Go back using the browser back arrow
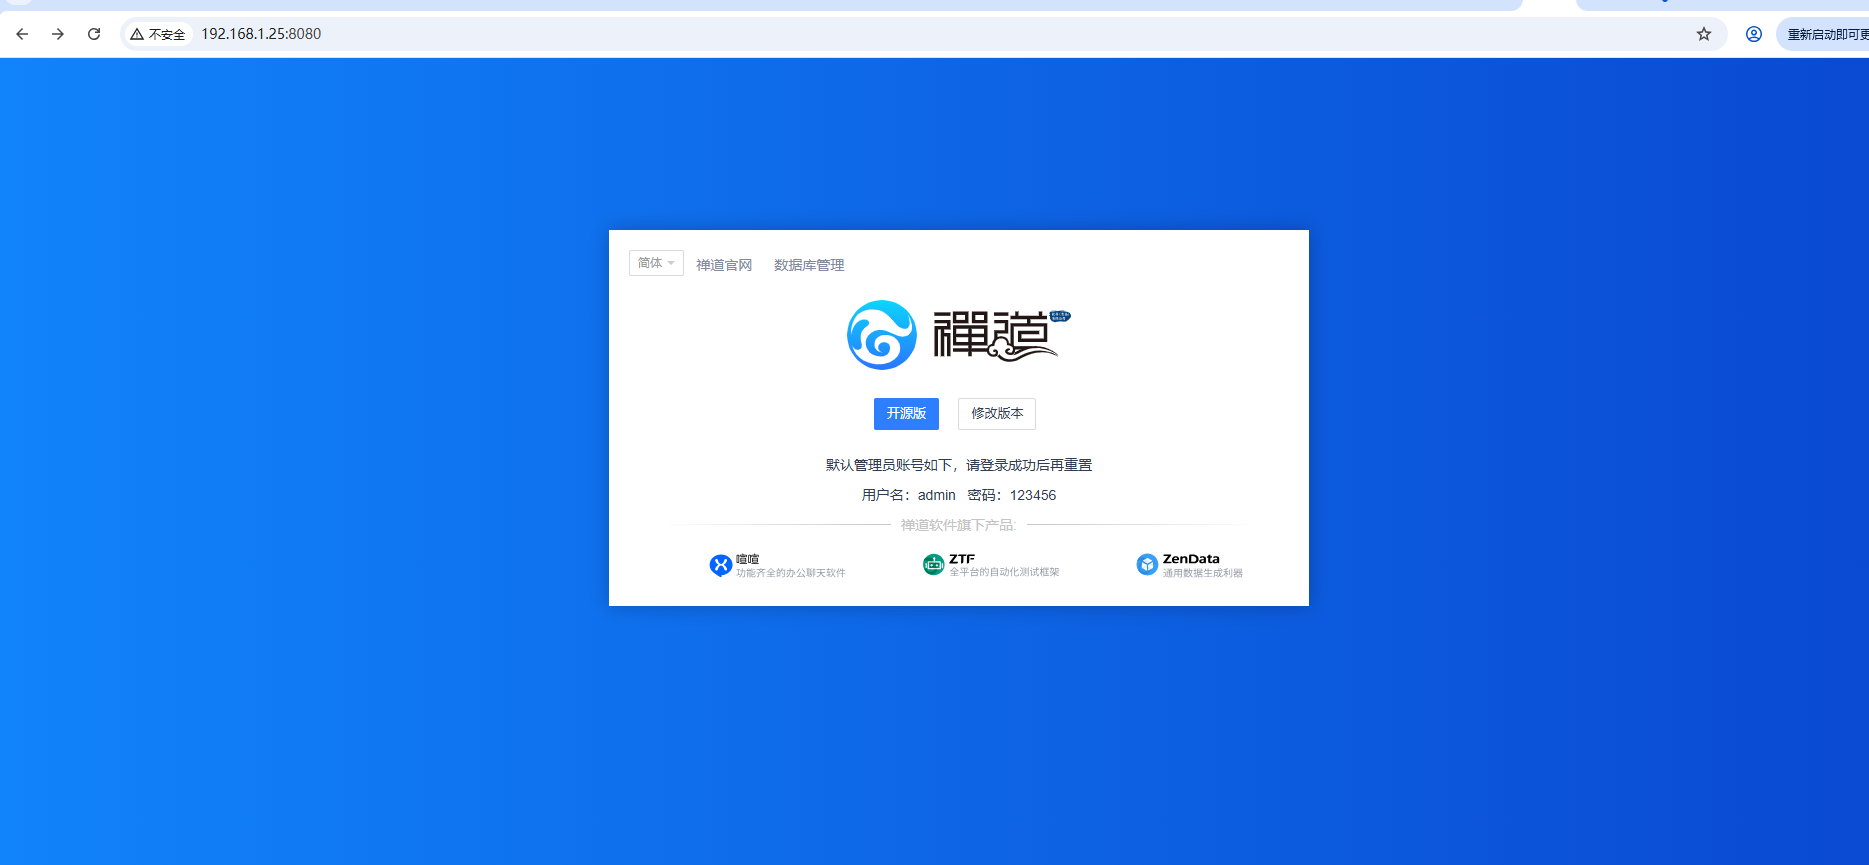This screenshot has height=865, width=1869. point(22,34)
